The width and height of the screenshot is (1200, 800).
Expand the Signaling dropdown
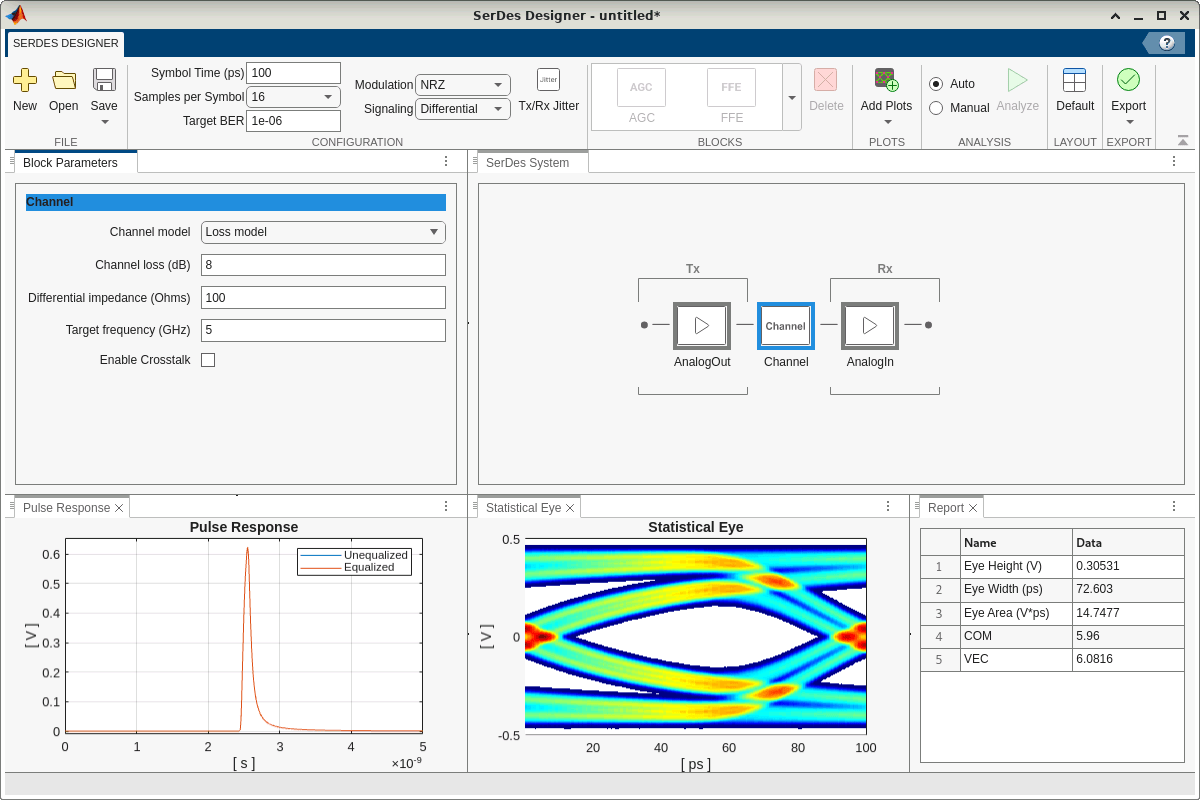[x=463, y=109]
